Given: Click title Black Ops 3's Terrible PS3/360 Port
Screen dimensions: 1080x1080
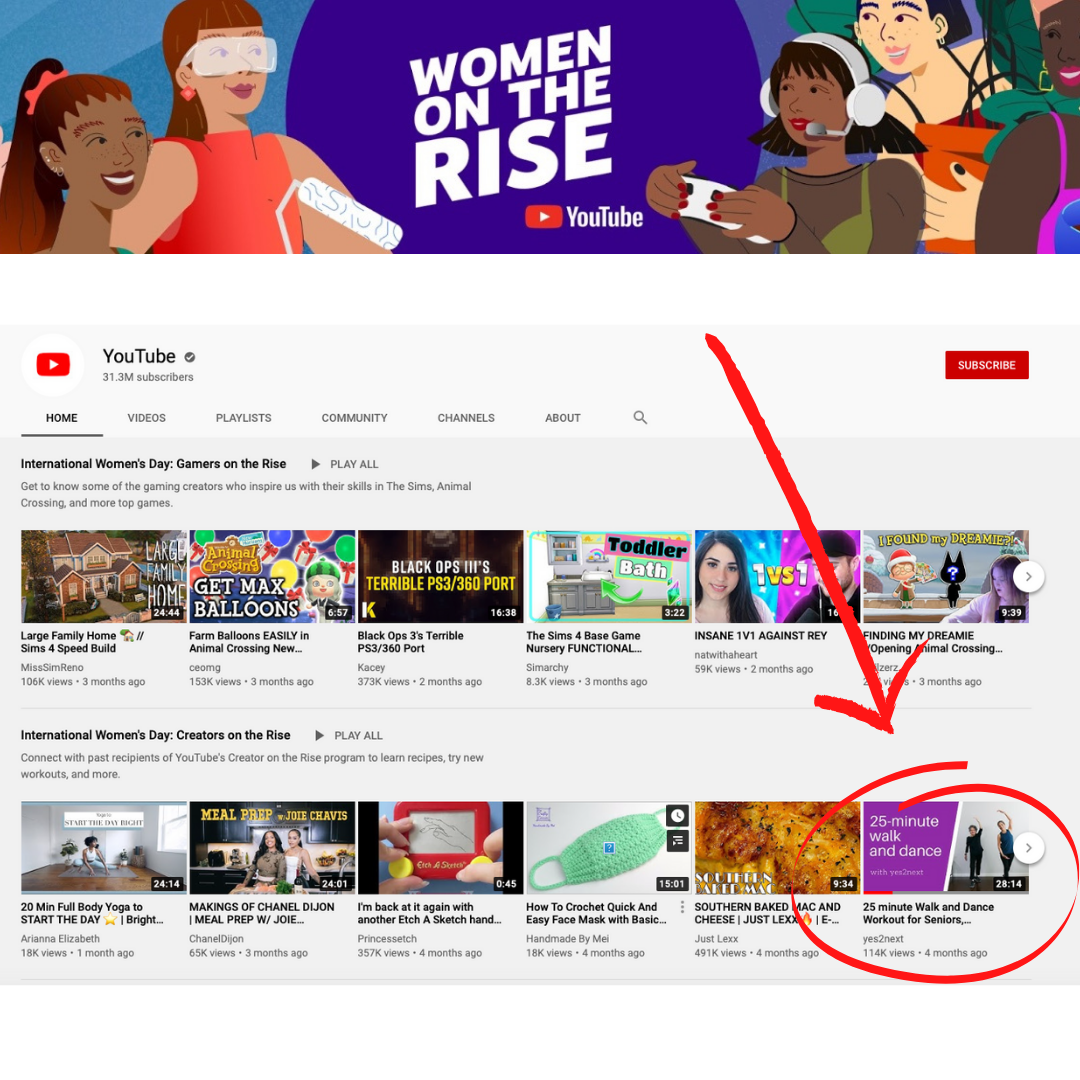Looking at the screenshot, I should pyautogui.click(x=411, y=642).
